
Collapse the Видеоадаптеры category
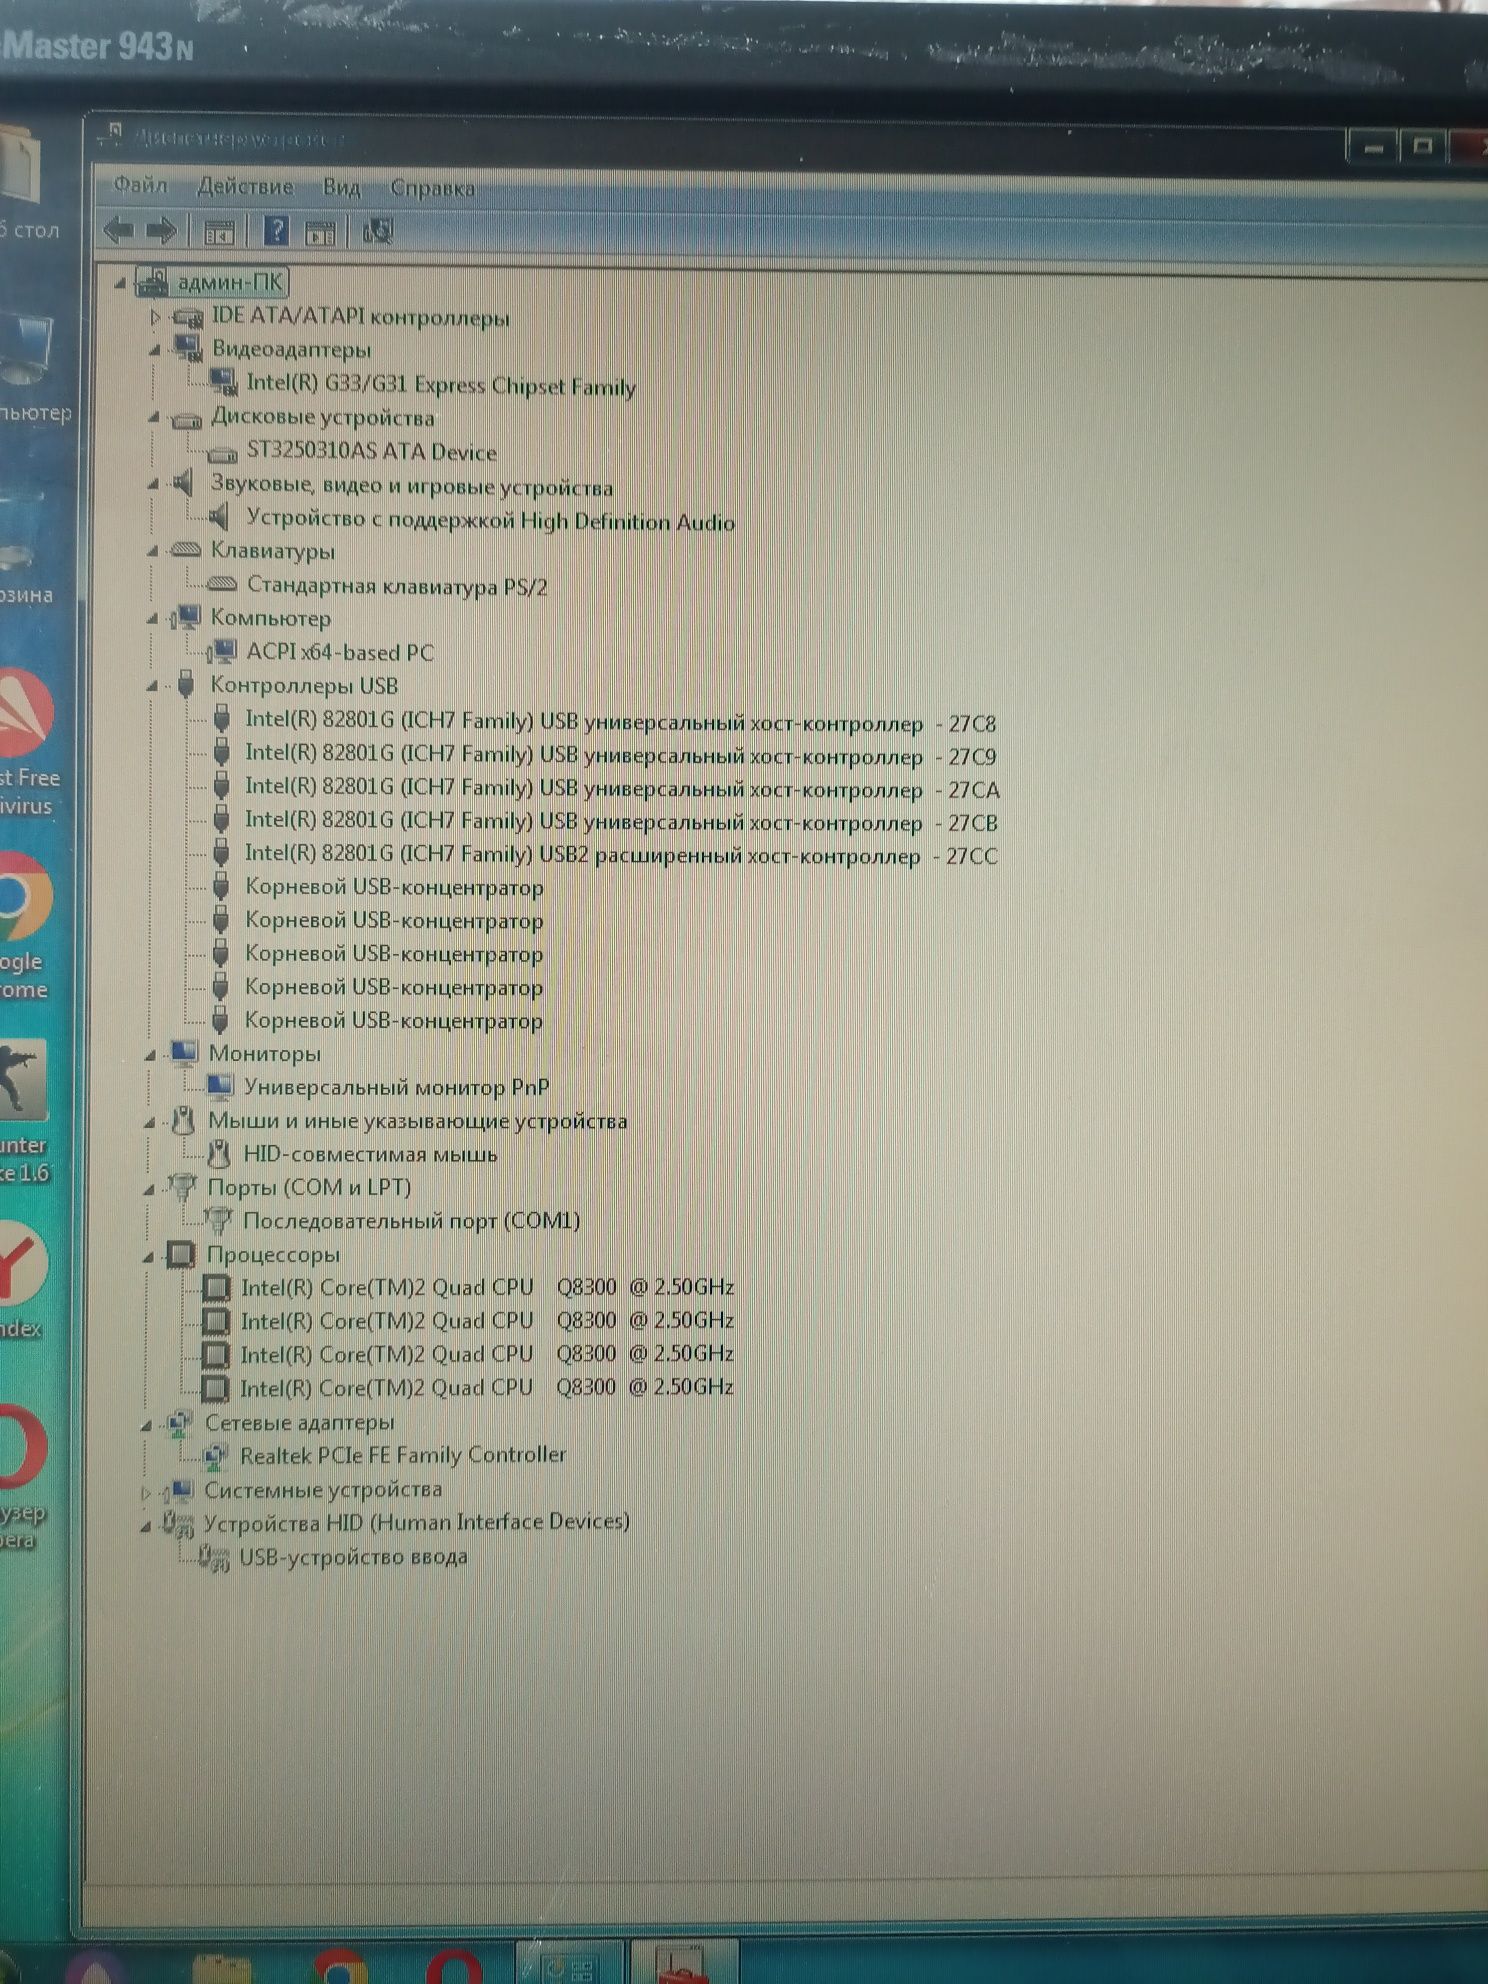click(155, 350)
